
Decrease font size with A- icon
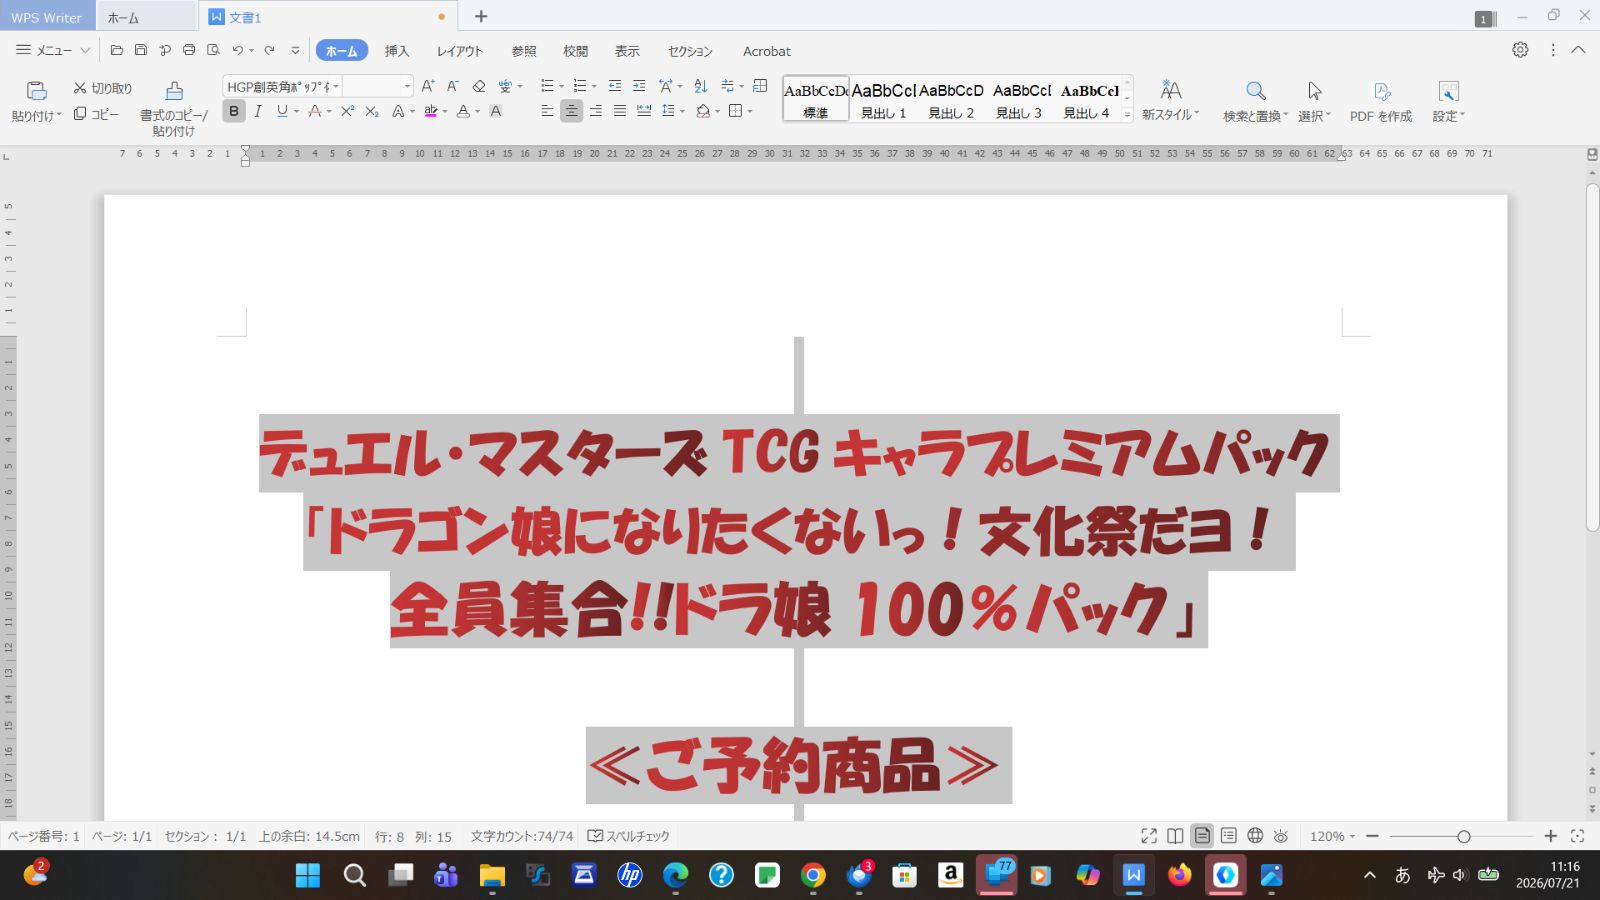tap(453, 86)
